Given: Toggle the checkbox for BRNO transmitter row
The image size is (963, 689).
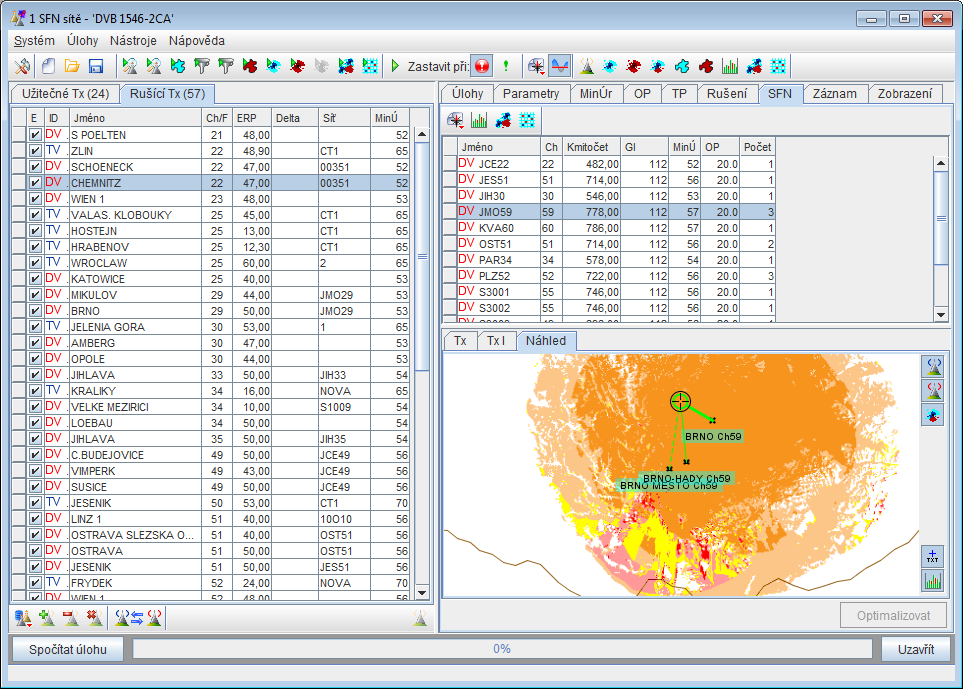Looking at the screenshot, I should [x=35, y=311].
